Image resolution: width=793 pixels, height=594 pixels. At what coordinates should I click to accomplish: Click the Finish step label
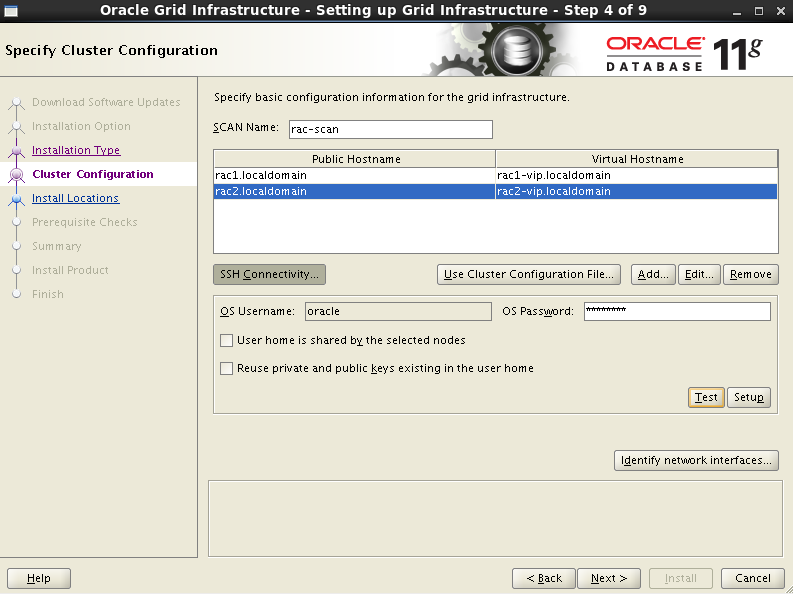[48, 294]
